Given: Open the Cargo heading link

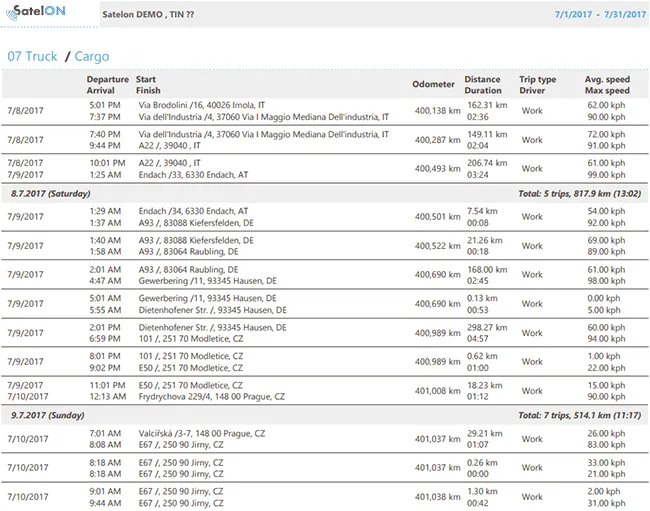Looking at the screenshot, I should 92,56.
